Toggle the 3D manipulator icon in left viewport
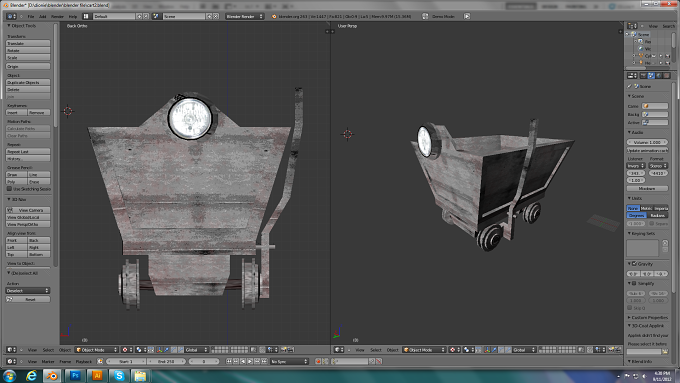Image resolution: width=680 pixels, height=383 pixels. point(159,350)
